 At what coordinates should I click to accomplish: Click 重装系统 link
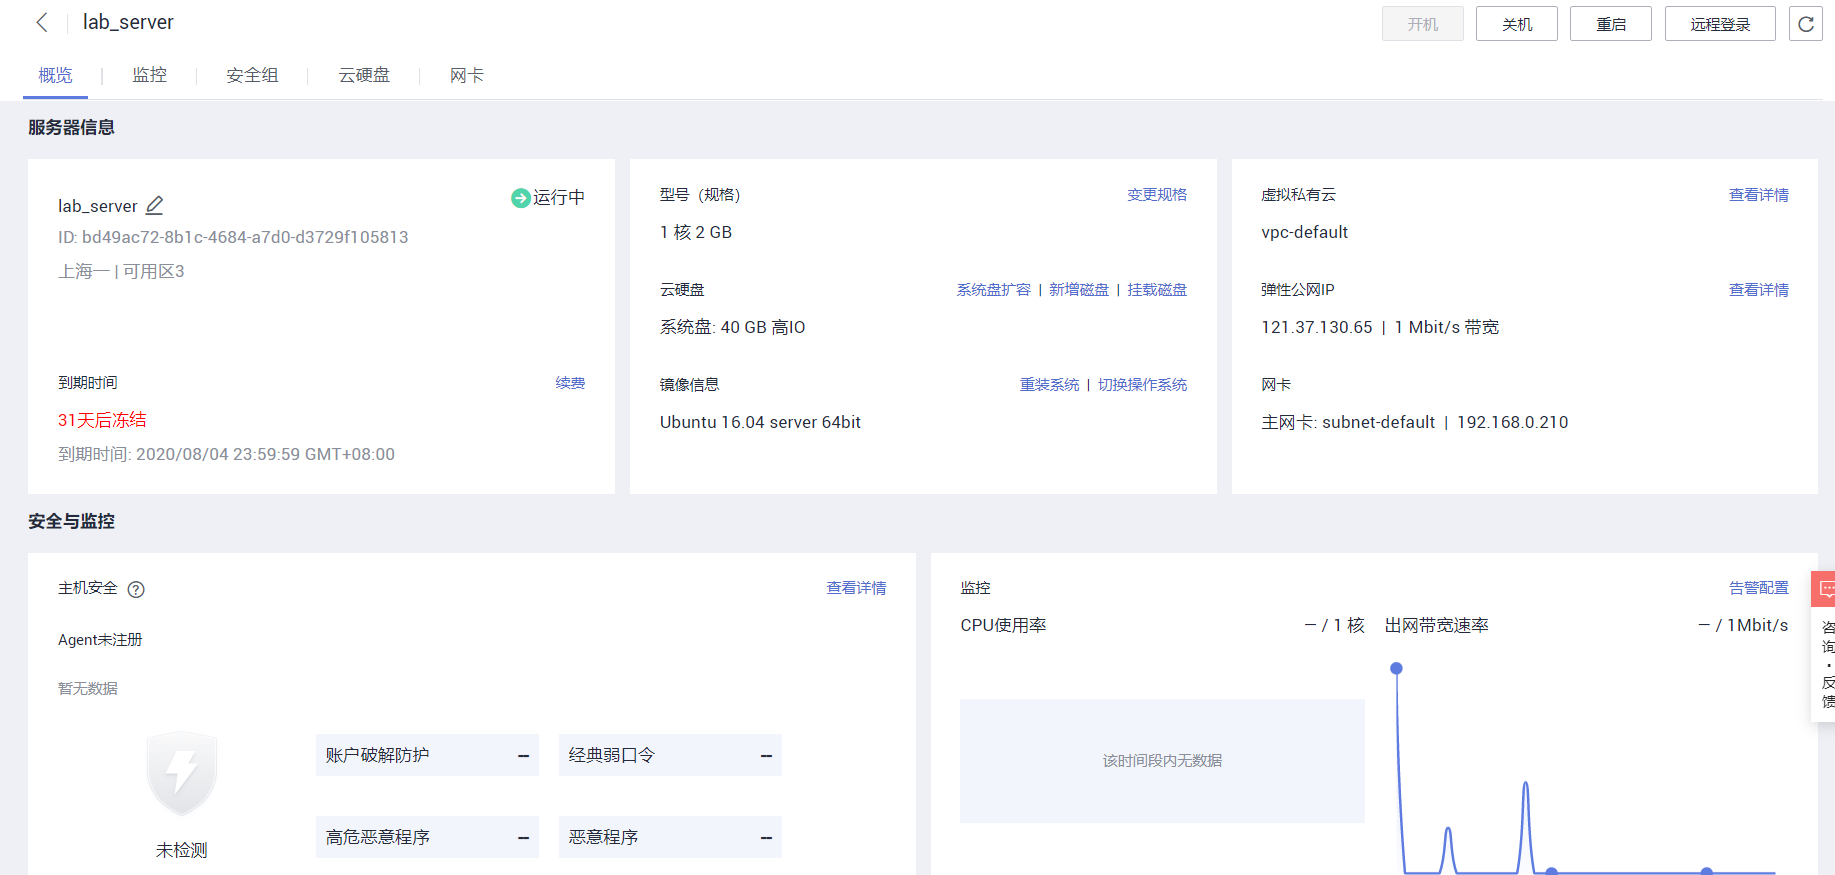[x=1049, y=385]
